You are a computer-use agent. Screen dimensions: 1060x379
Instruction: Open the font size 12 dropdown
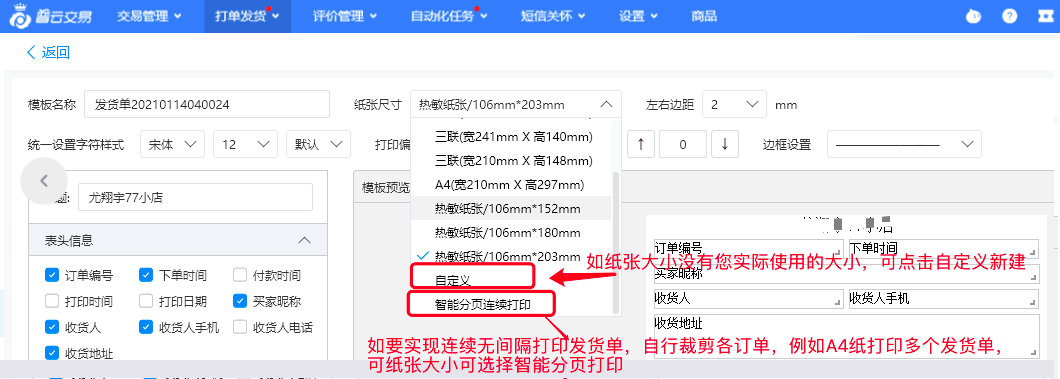click(x=245, y=144)
